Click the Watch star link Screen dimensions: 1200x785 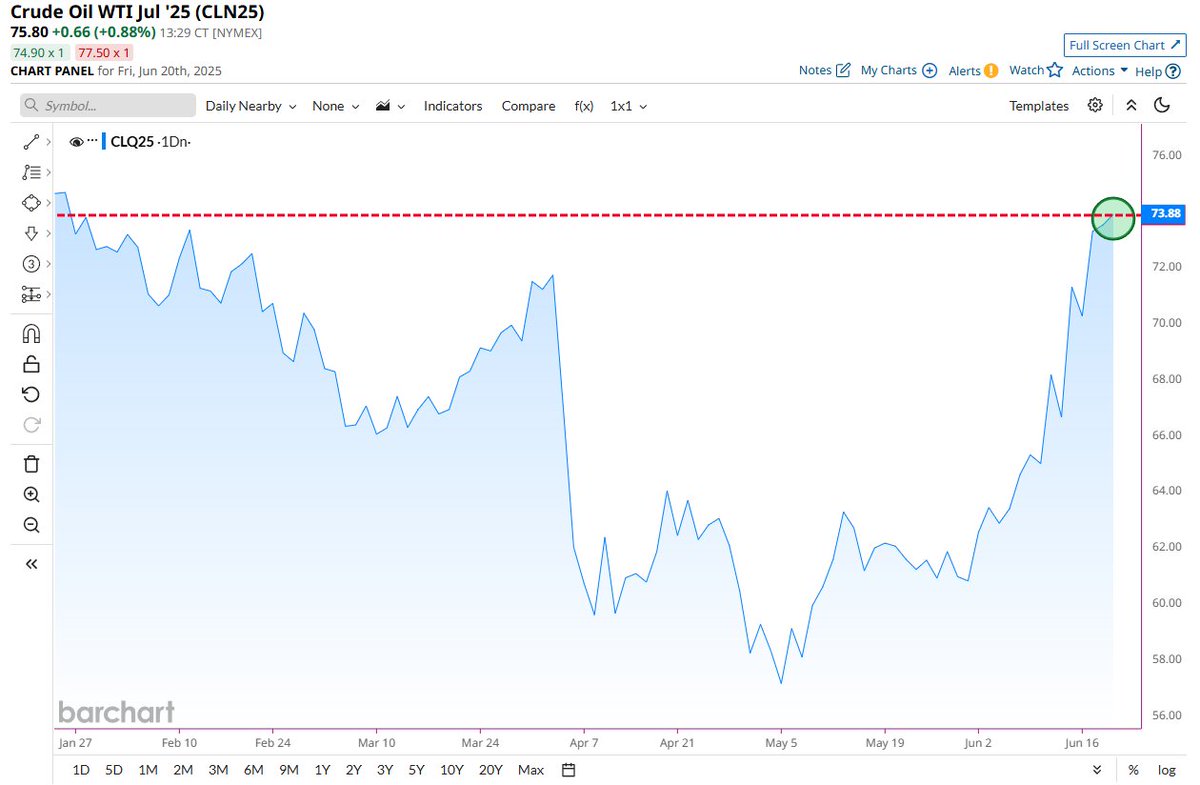pos(1035,70)
